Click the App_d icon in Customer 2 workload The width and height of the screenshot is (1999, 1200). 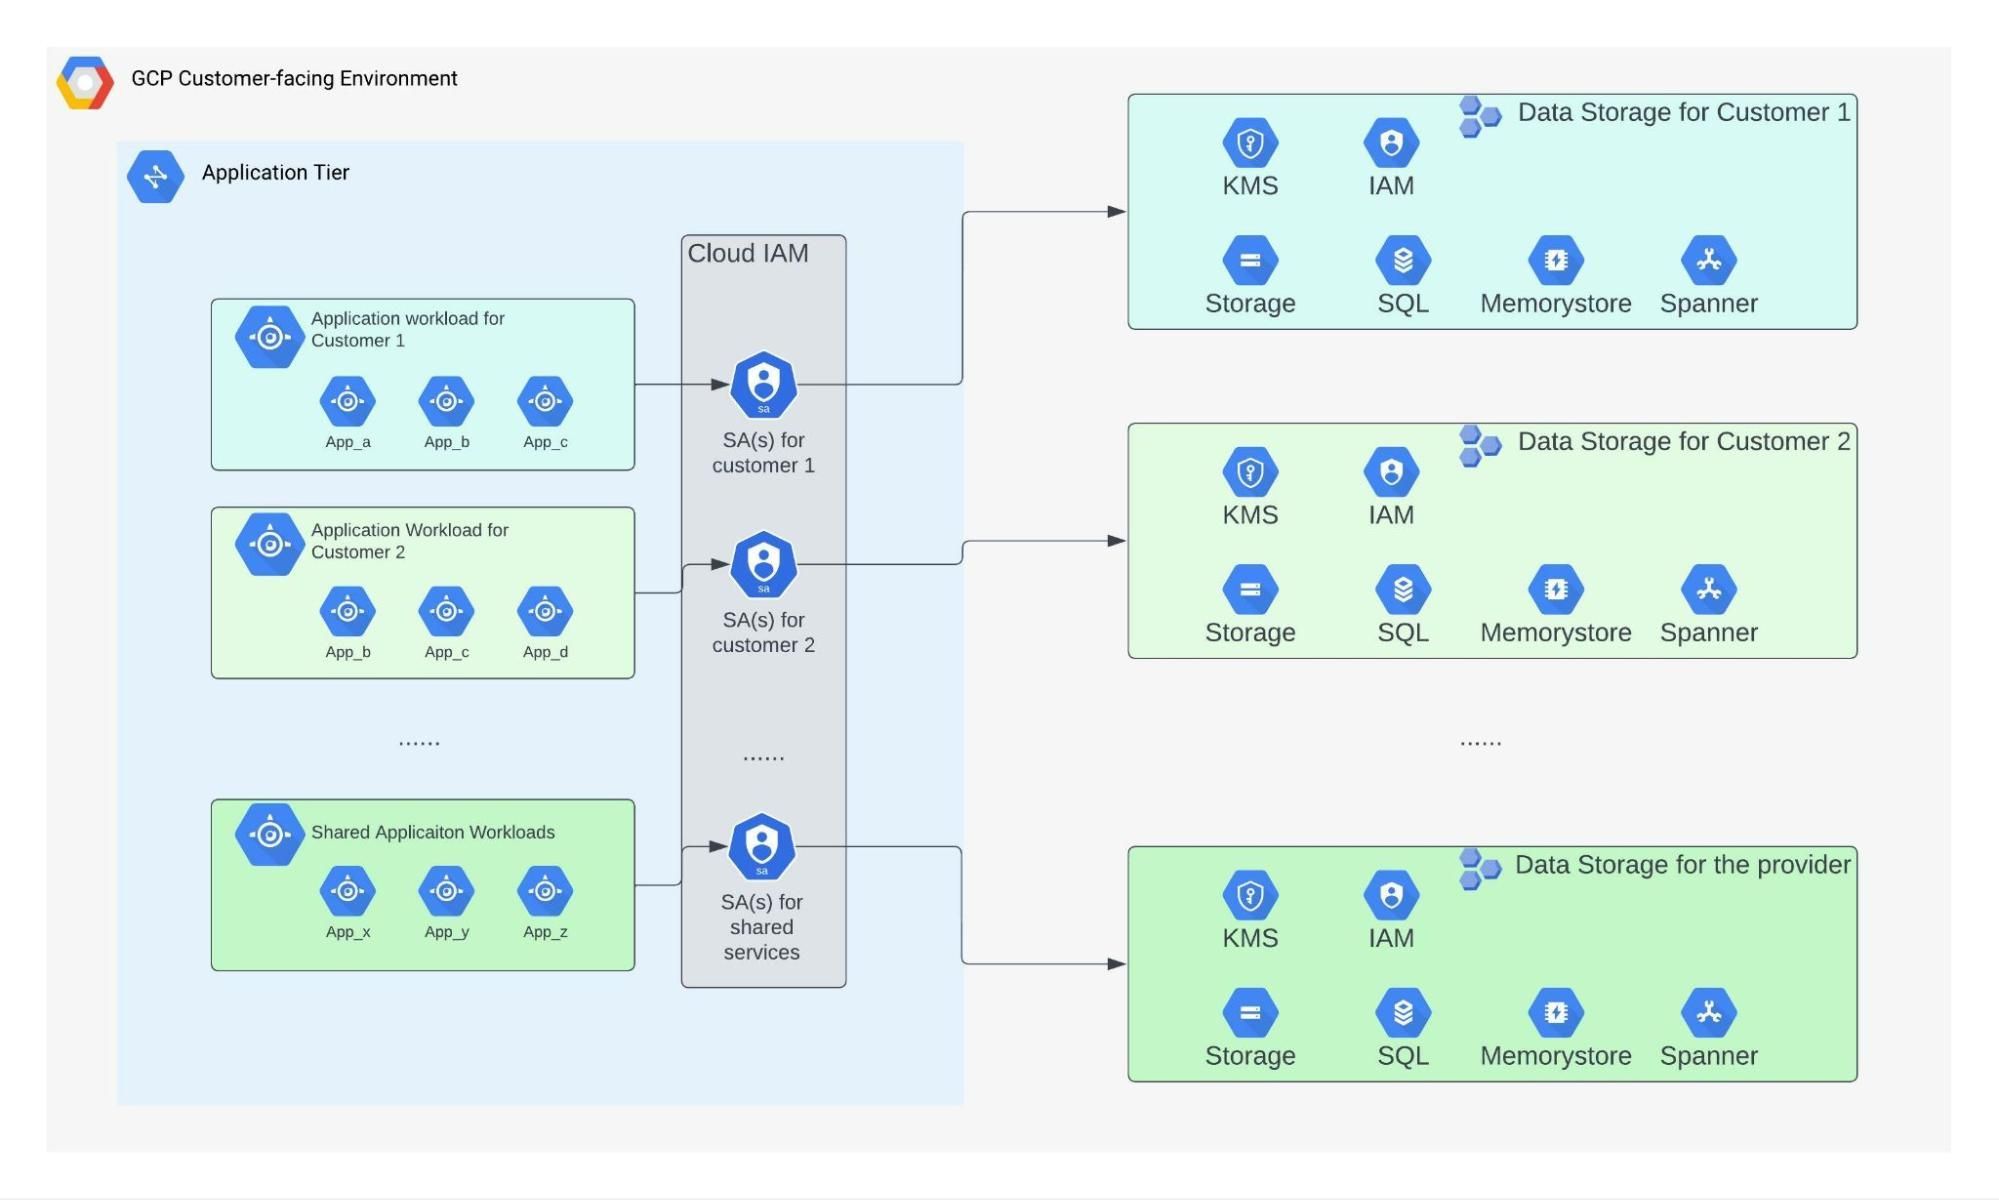tap(543, 611)
